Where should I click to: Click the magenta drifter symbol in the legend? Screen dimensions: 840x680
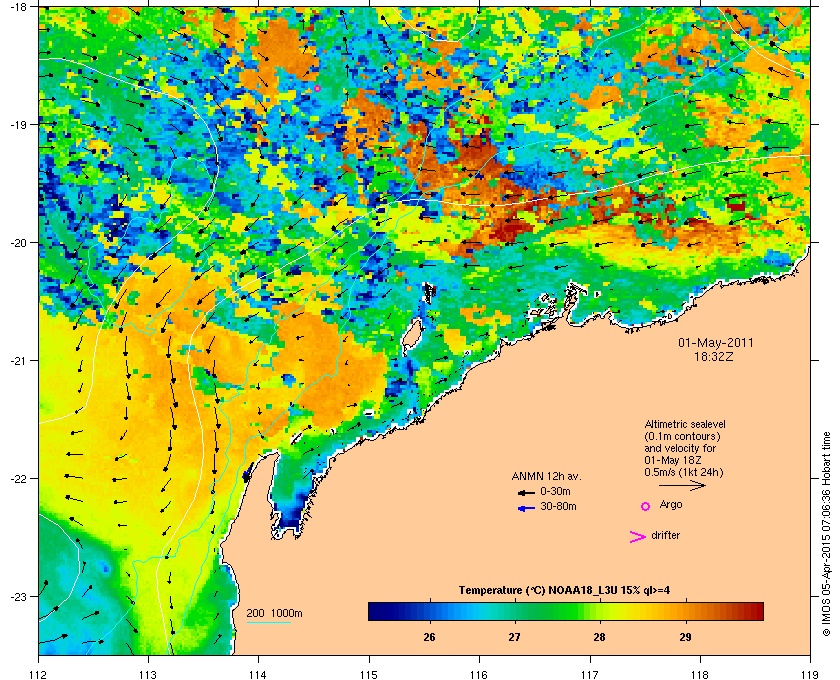pos(637,537)
